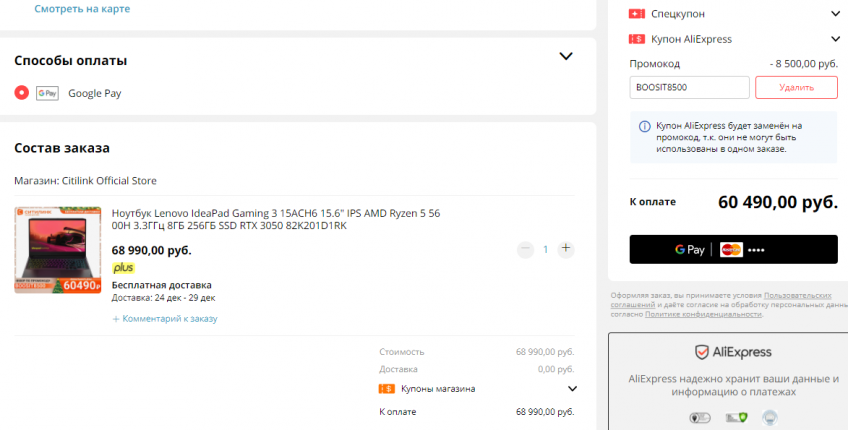Click the 'Магазин: Citilink Official Store' text
This screenshot has height=430, width=848.
click(x=85, y=181)
